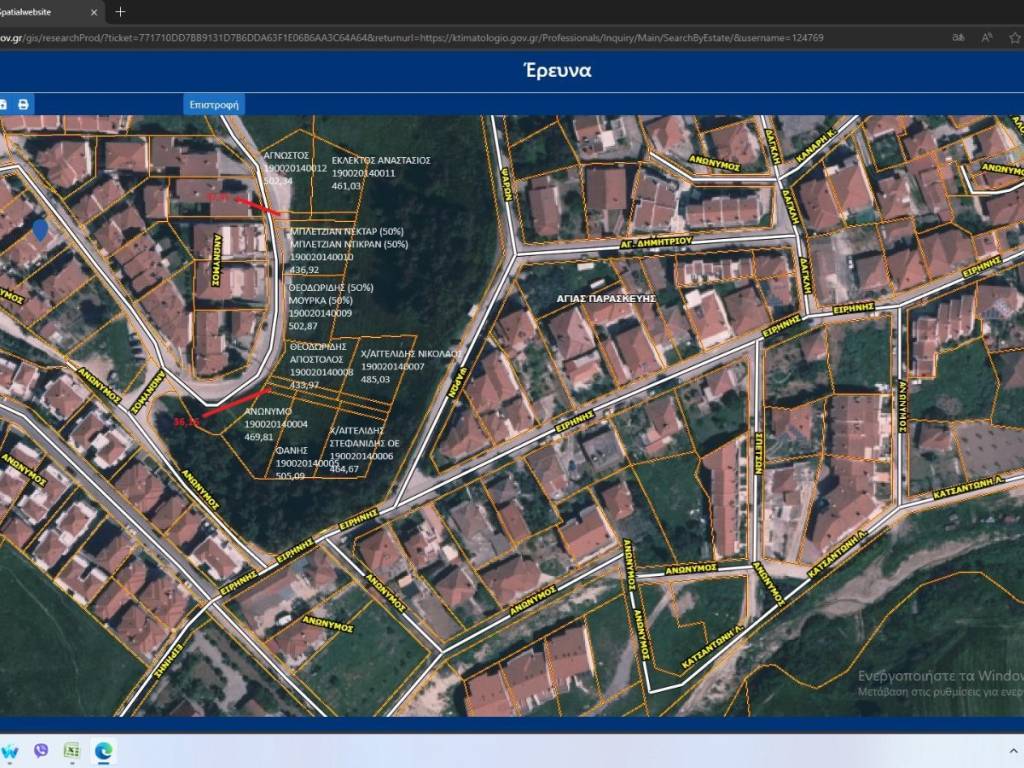
Task: Click the print icon in the map toolbar
Action: (x=23, y=104)
